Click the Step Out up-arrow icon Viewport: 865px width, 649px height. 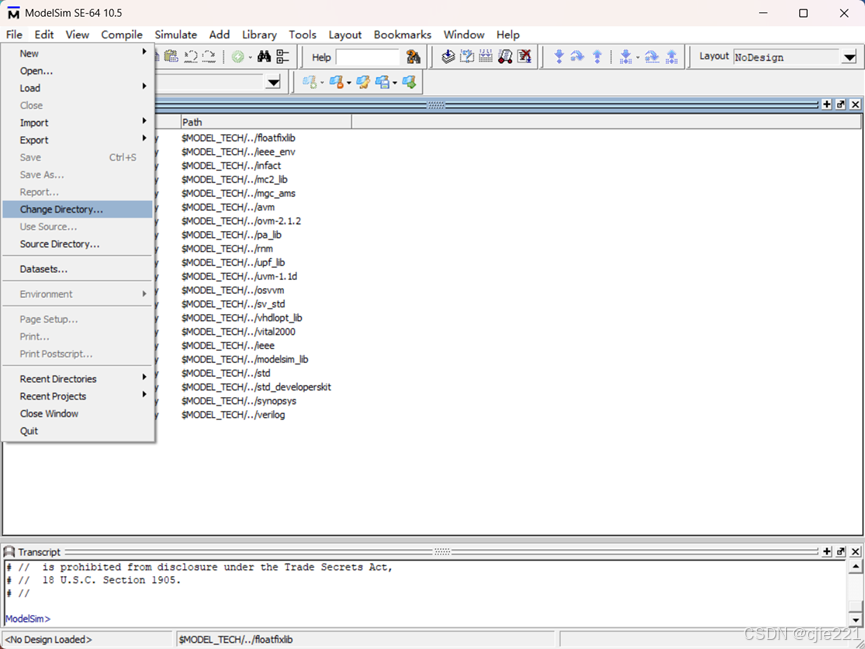click(597, 56)
